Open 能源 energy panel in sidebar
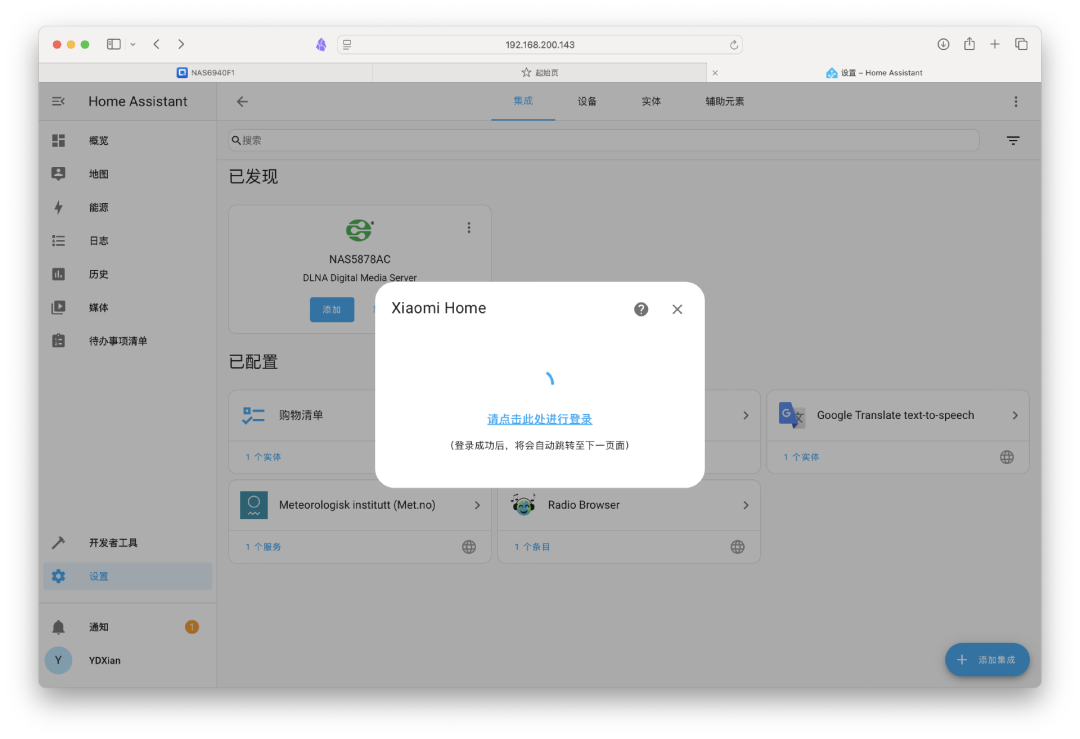Screen dimensions: 1080x739 click(x=98, y=207)
